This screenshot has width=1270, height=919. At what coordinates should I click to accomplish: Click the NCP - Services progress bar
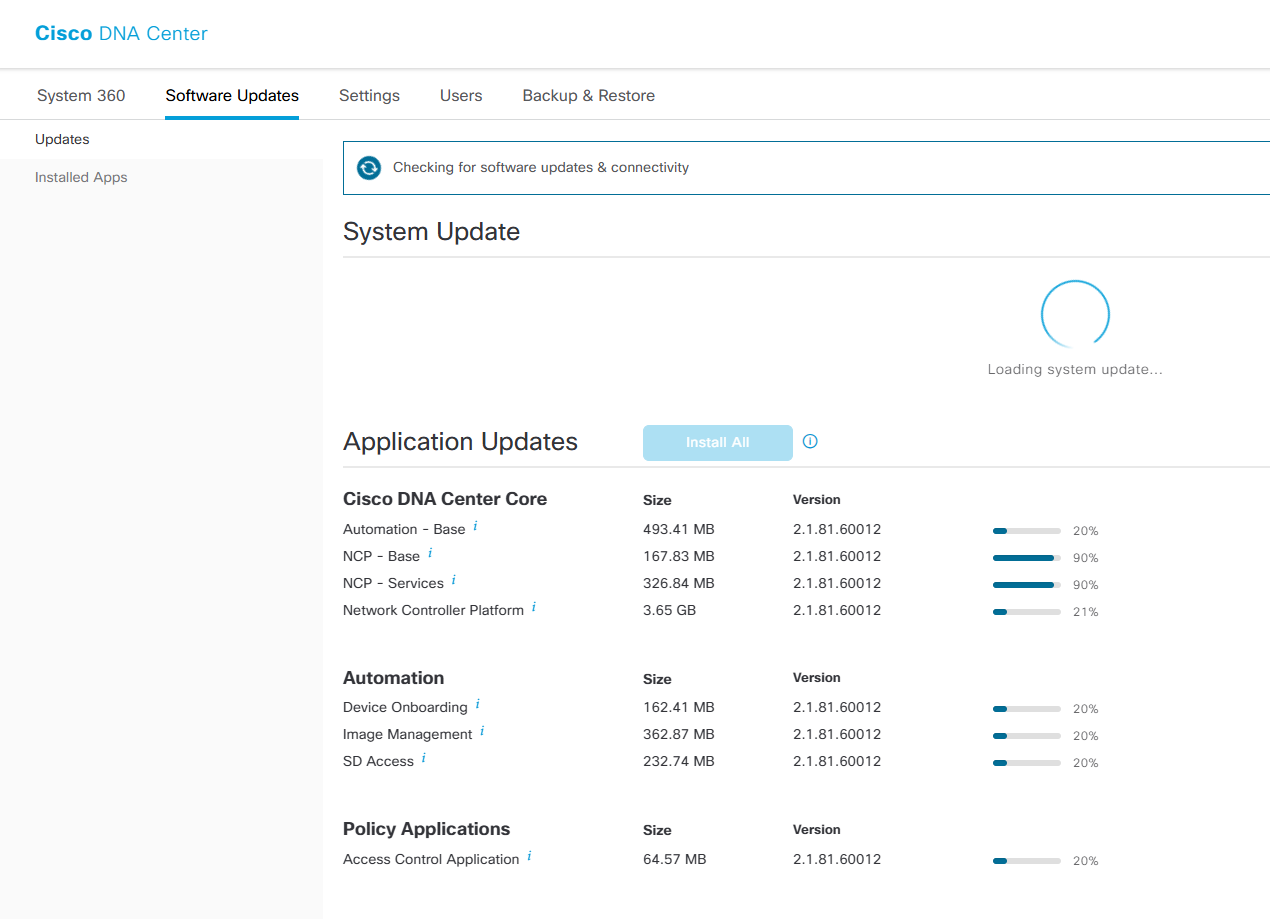pyautogui.click(x=1027, y=585)
